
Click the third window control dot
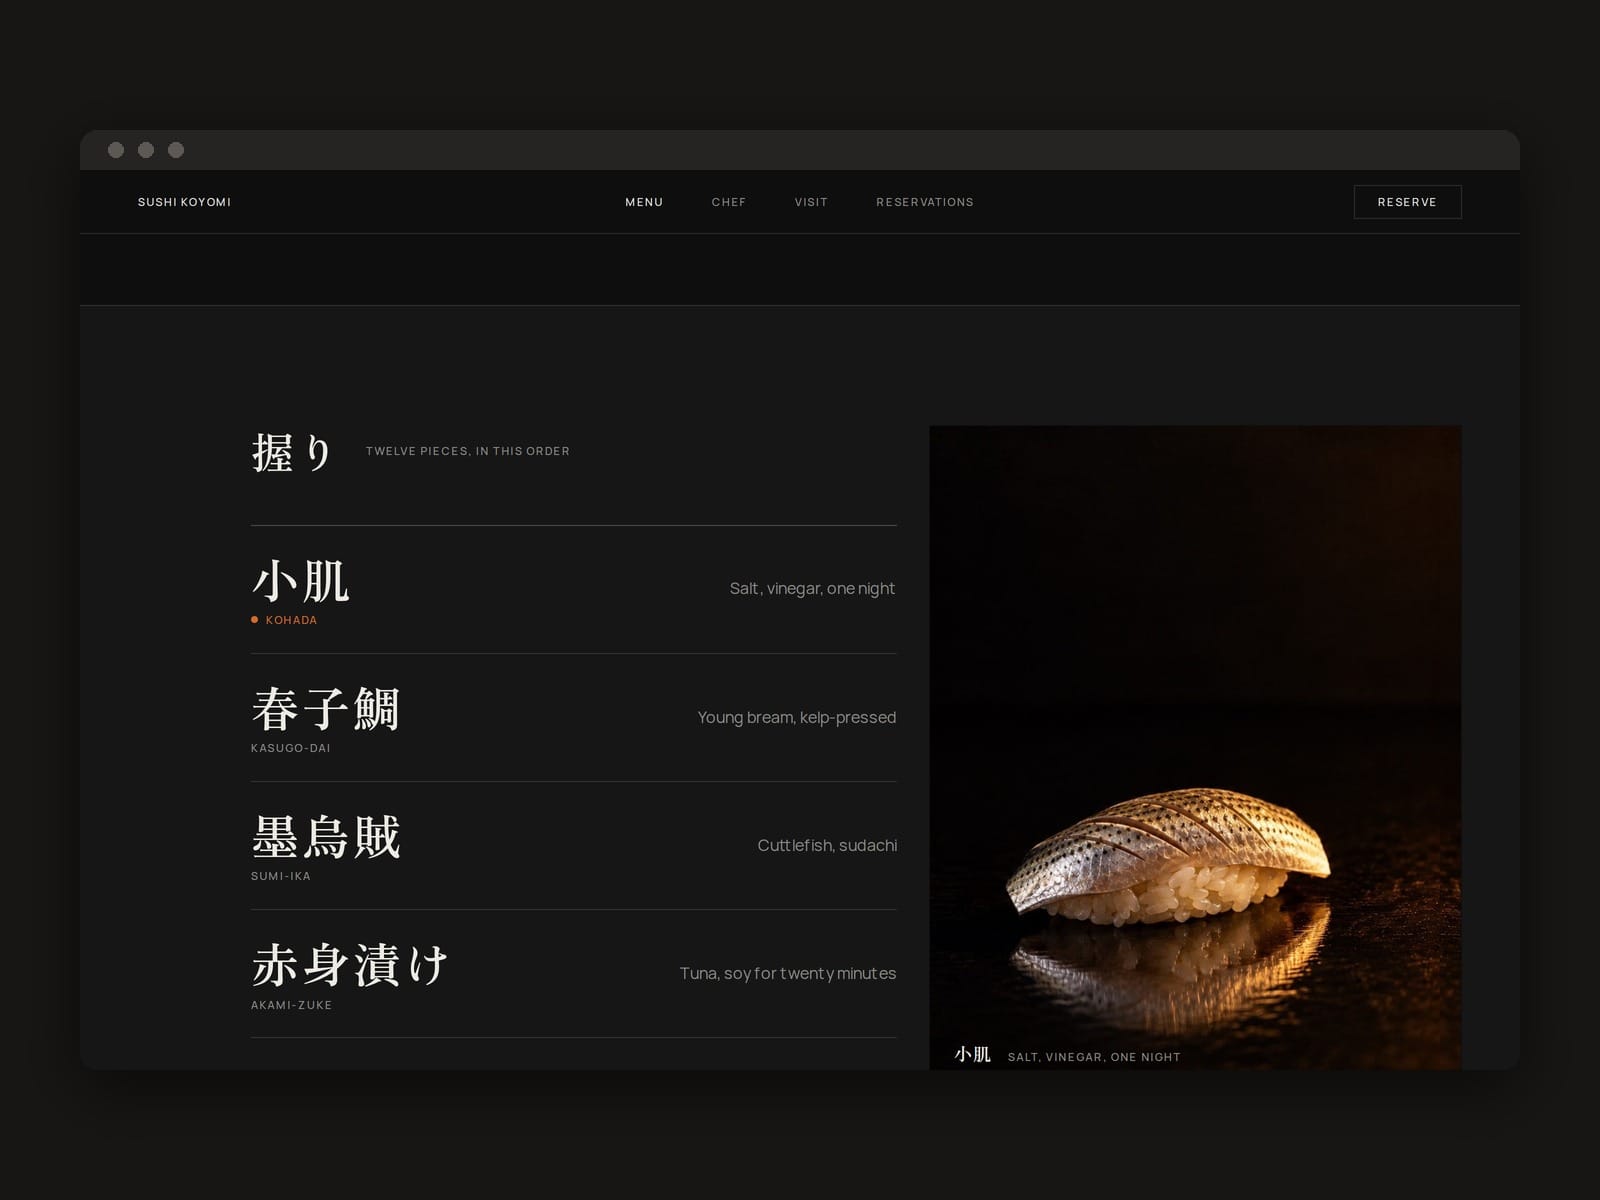coord(176,150)
